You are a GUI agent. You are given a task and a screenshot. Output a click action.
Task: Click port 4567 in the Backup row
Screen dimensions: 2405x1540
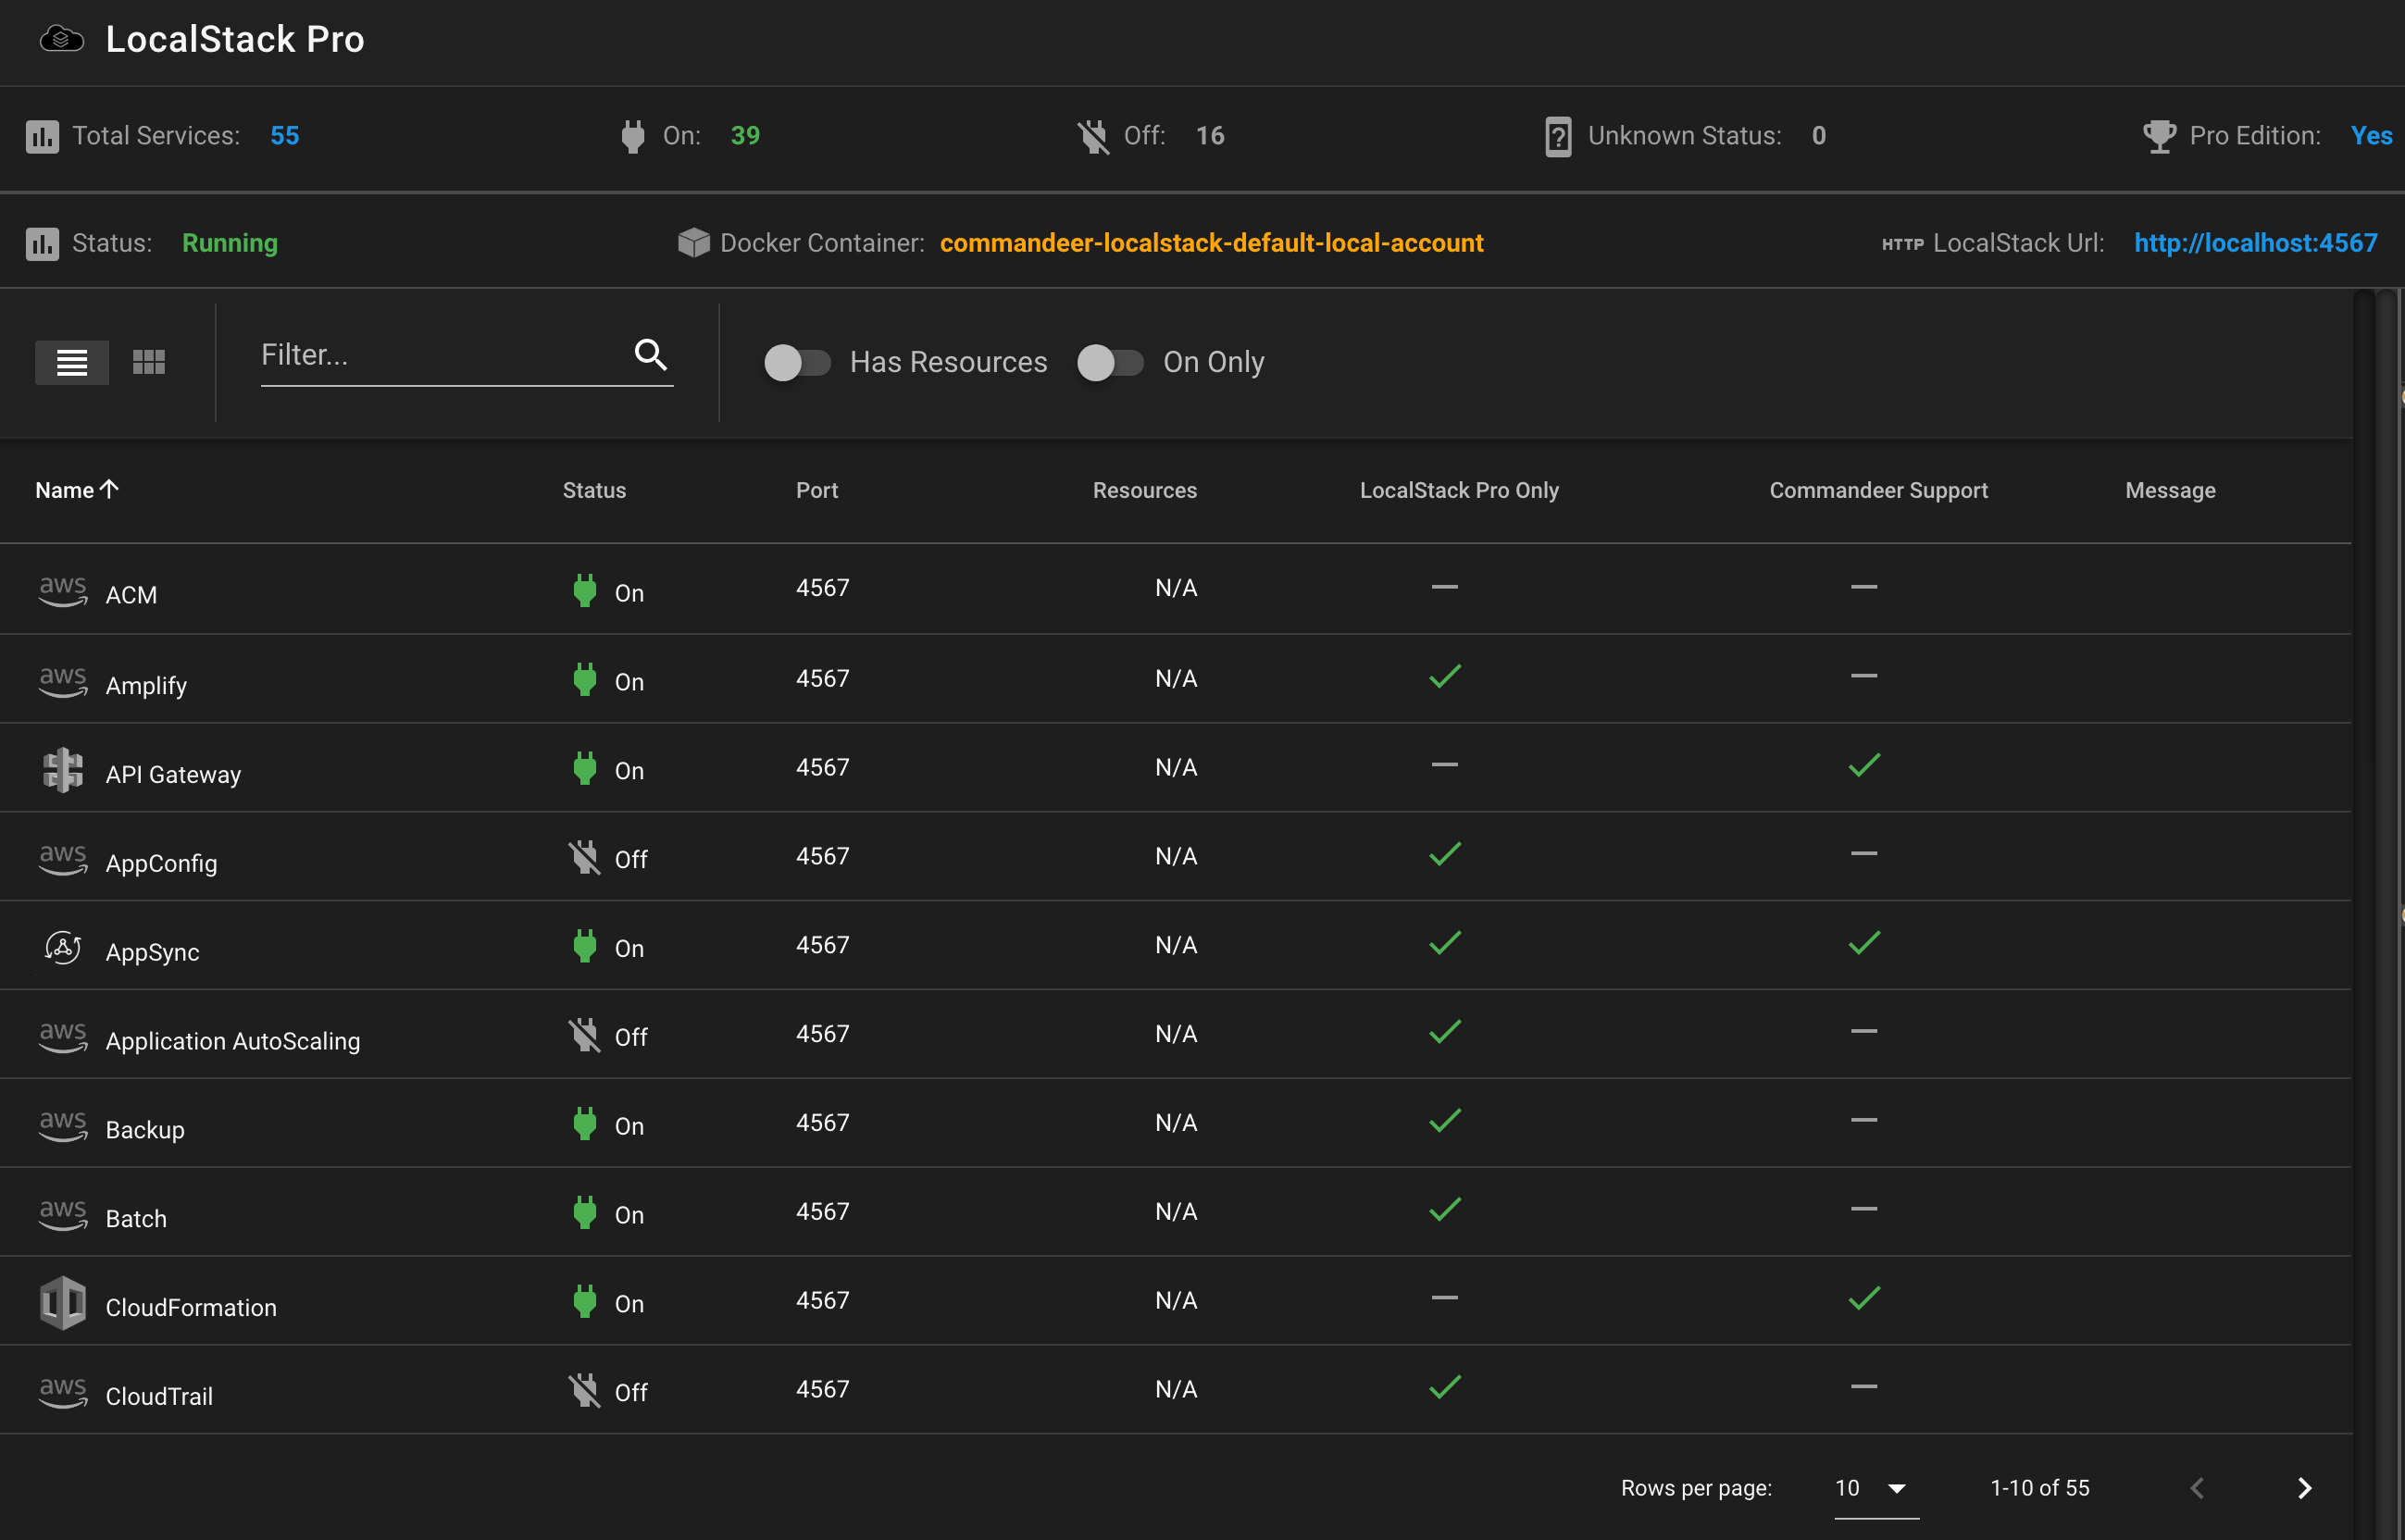pos(822,1123)
